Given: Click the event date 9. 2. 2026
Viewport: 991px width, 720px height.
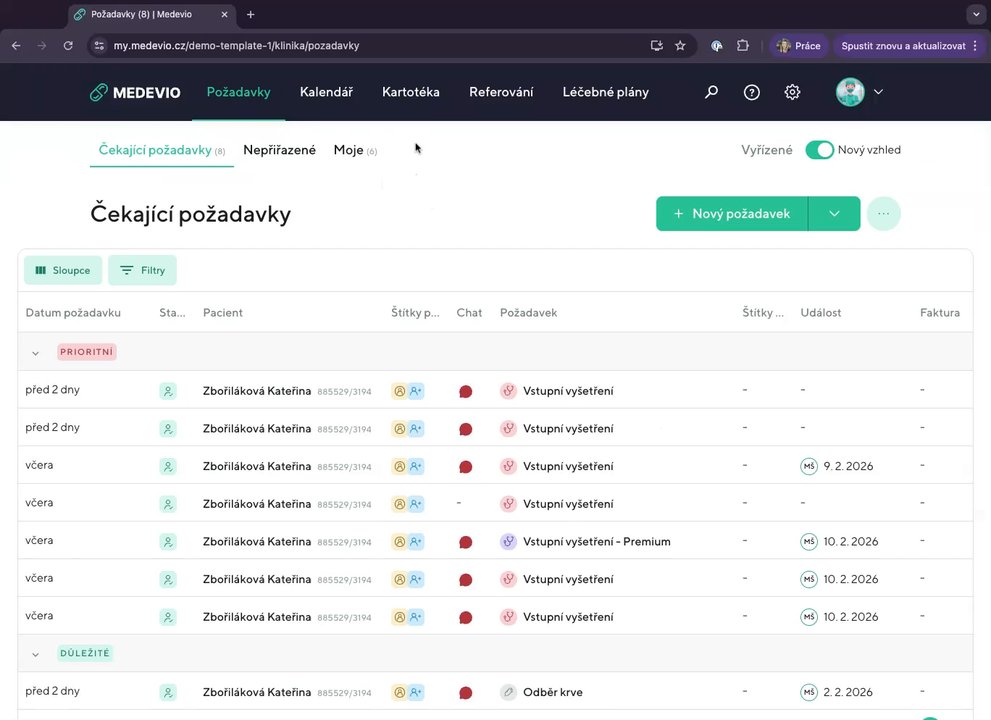Looking at the screenshot, I should [x=848, y=467].
